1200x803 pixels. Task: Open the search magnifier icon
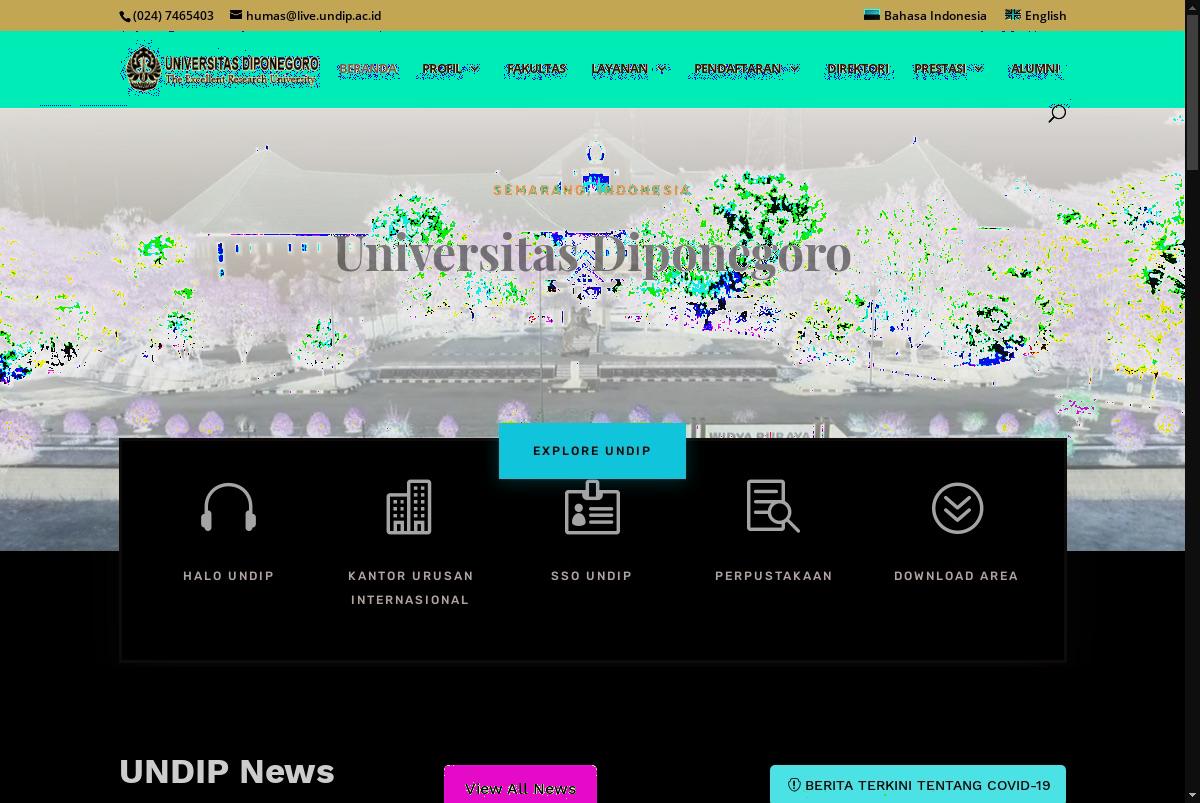pyautogui.click(x=1057, y=114)
